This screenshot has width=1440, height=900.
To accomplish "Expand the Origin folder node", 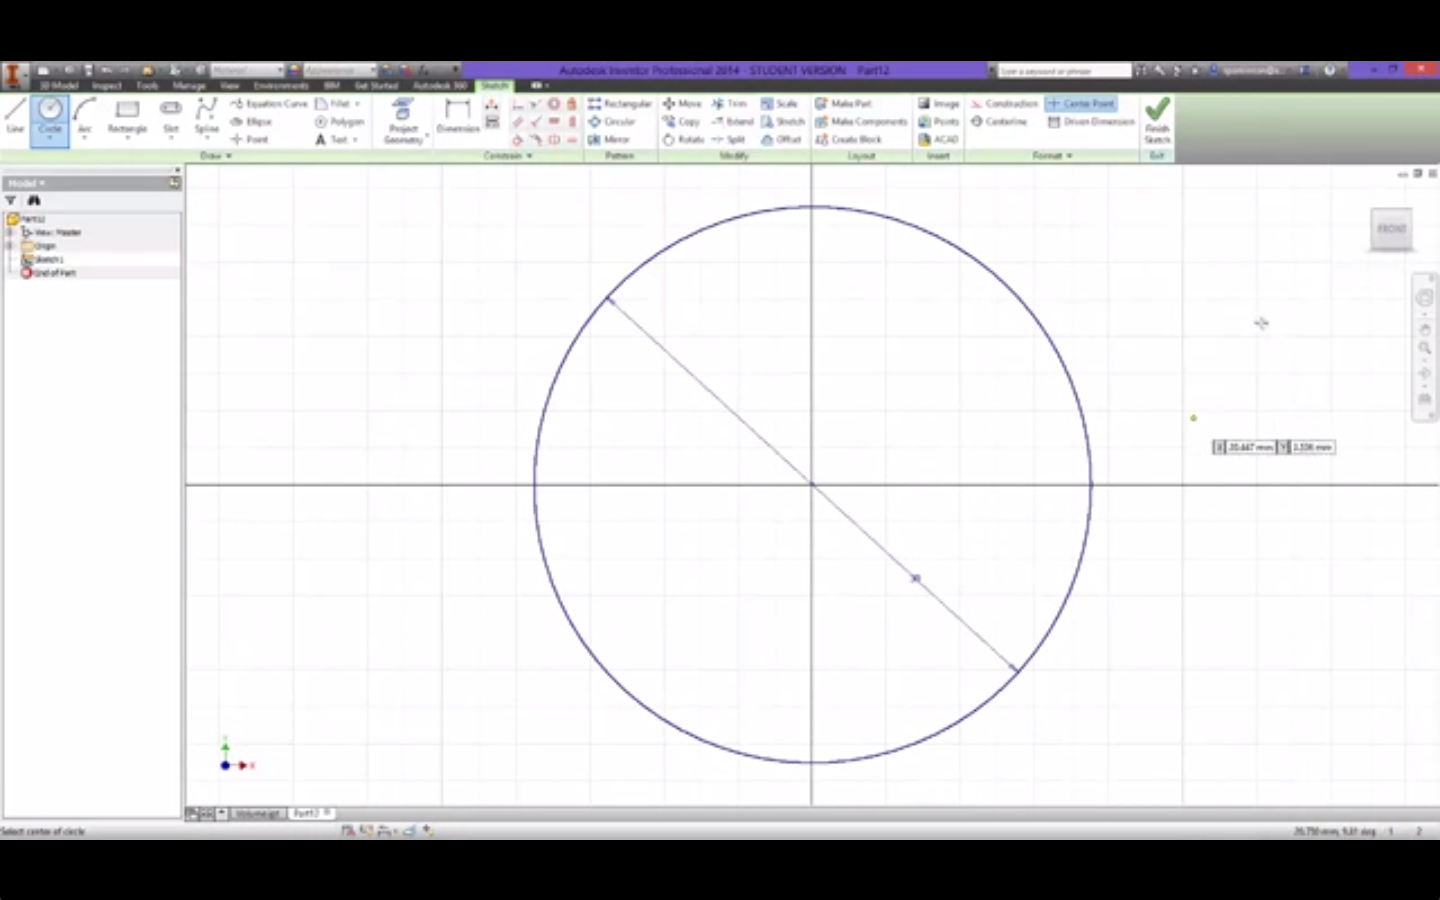I will click(10, 246).
